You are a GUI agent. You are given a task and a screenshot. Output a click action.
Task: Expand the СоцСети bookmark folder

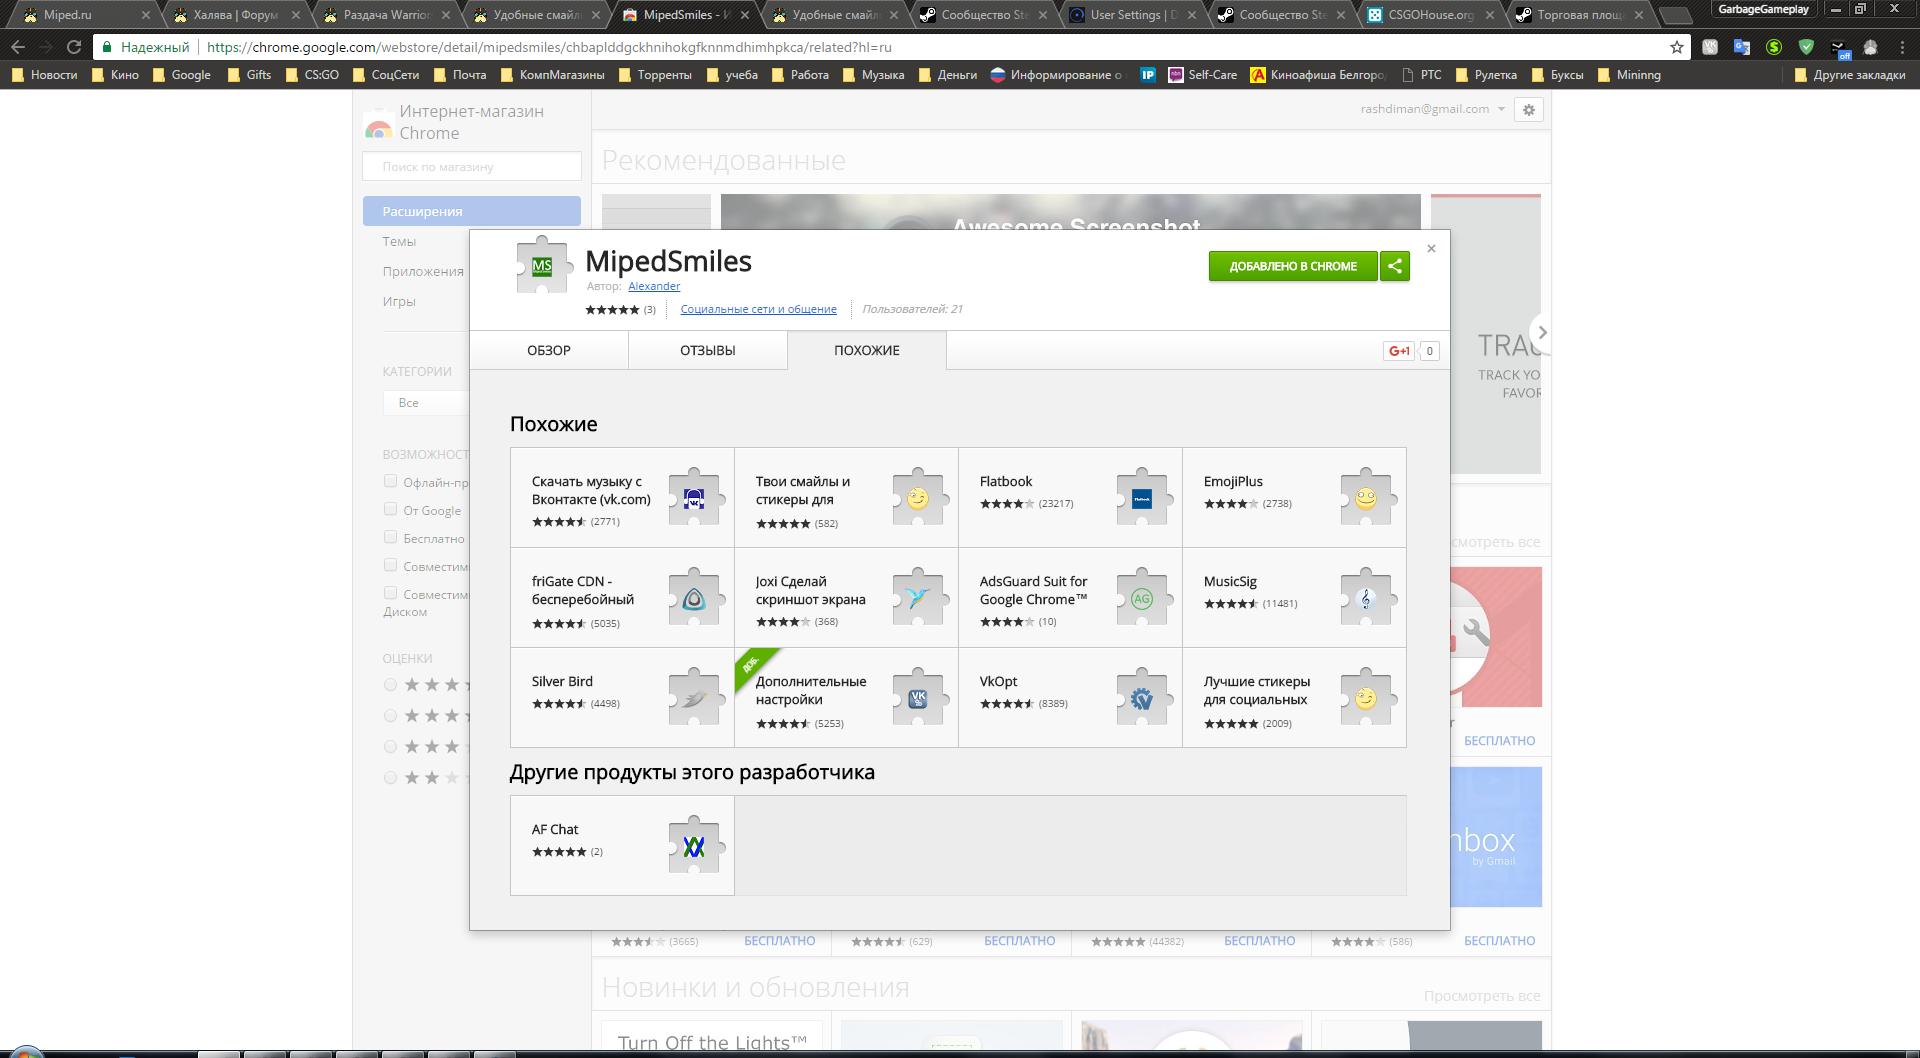coord(386,75)
